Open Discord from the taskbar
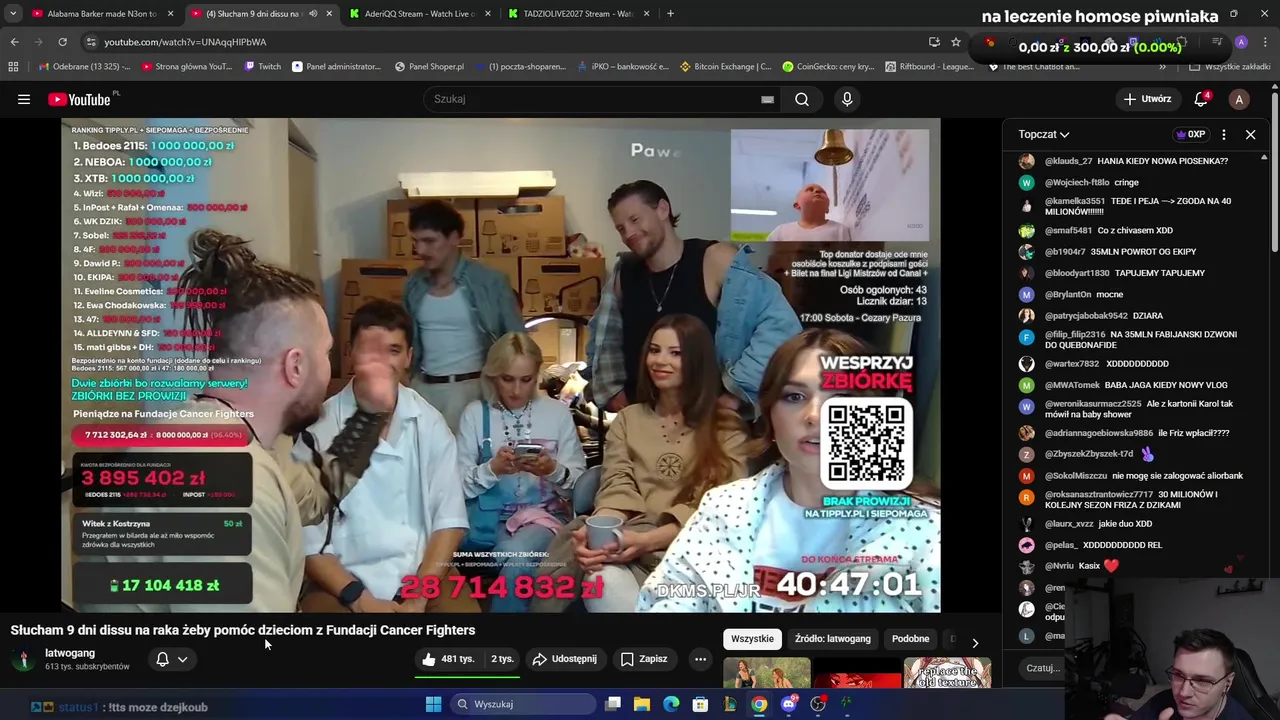The width and height of the screenshot is (1280, 720). pyautogui.click(x=789, y=704)
